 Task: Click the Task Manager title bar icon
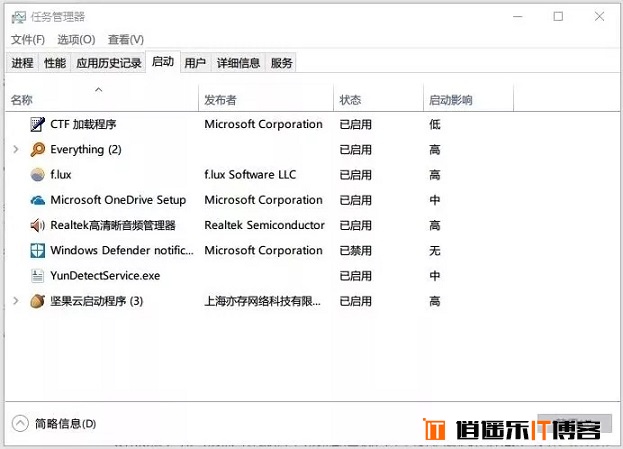[x=18, y=17]
